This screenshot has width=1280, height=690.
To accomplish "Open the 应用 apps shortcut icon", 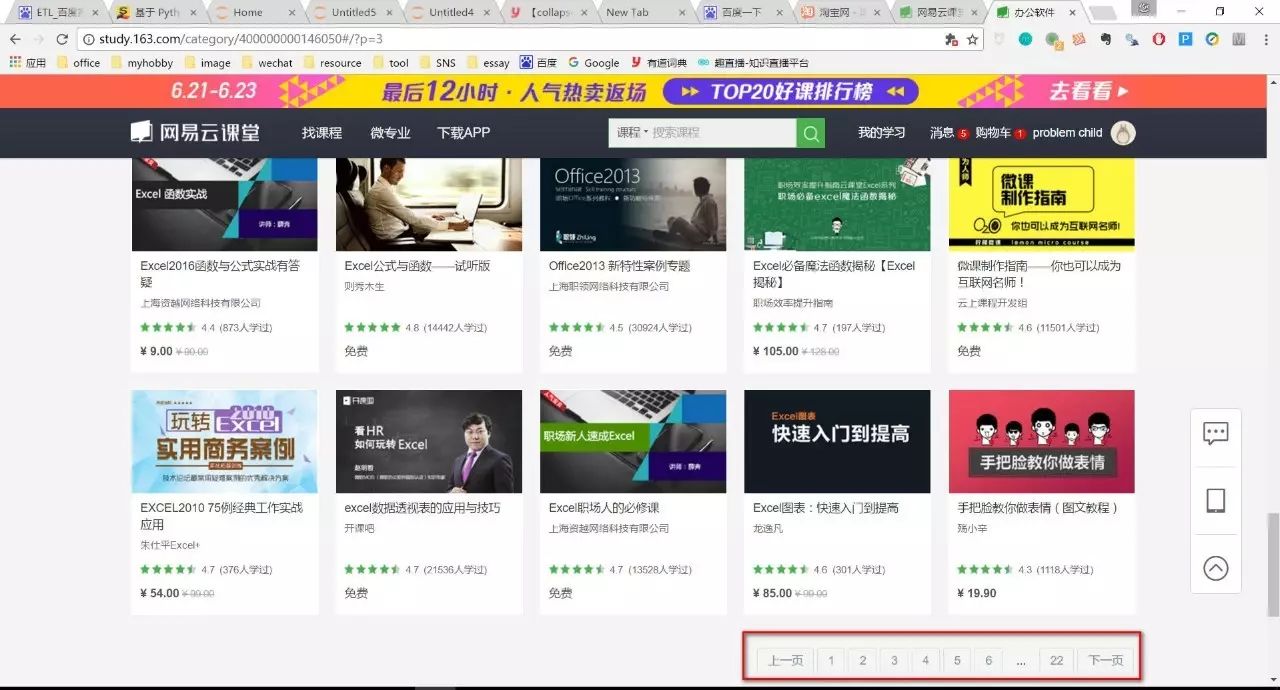I will (15, 62).
